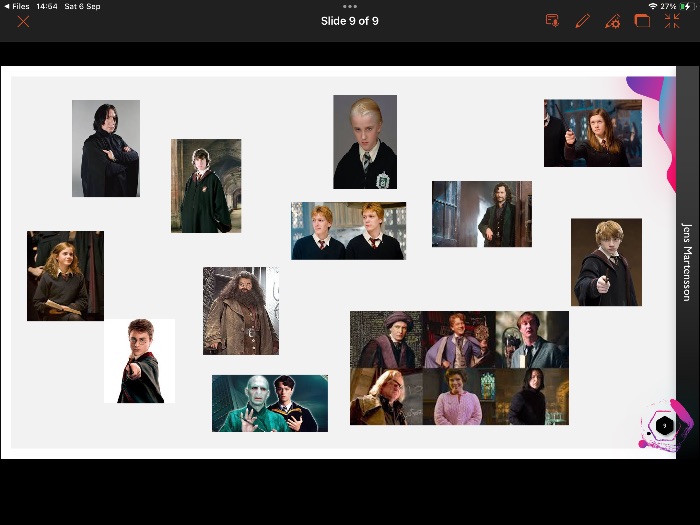This screenshot has width=700, height=525.
Task: Exit full screen with the arrows icon
Action: pyautogui.click(x=671, y=21)
